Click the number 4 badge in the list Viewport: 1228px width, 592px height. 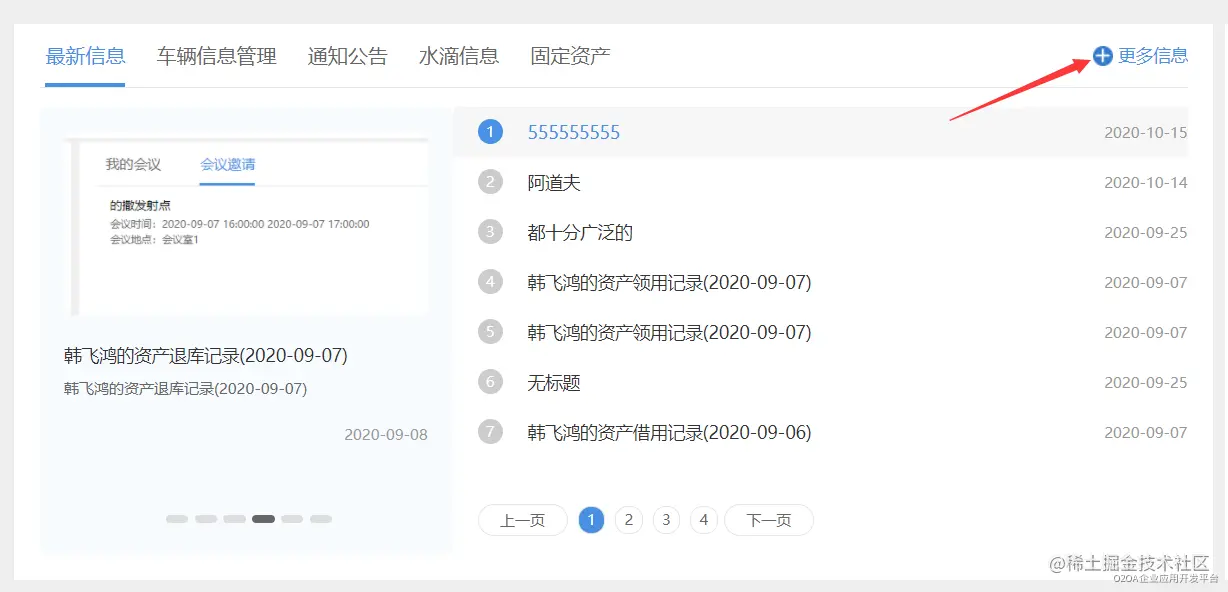(x=490, y=282)
